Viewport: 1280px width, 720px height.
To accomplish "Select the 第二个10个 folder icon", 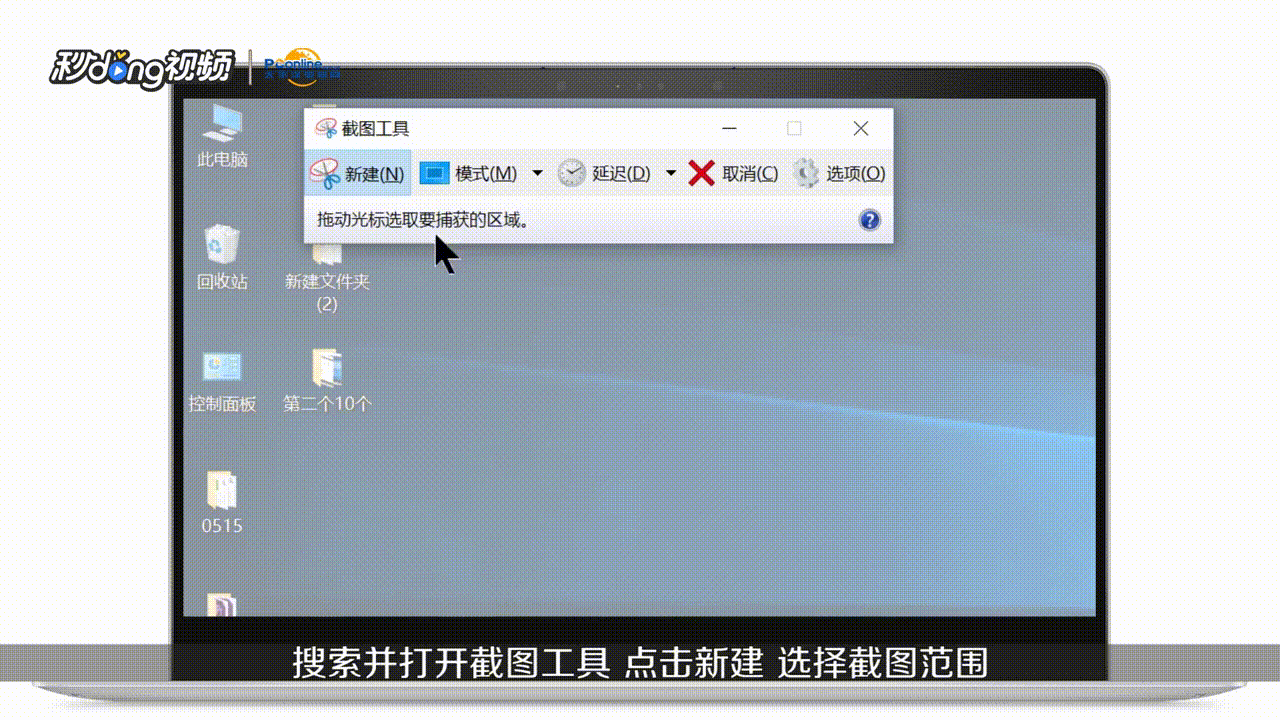I will point(327,381).
